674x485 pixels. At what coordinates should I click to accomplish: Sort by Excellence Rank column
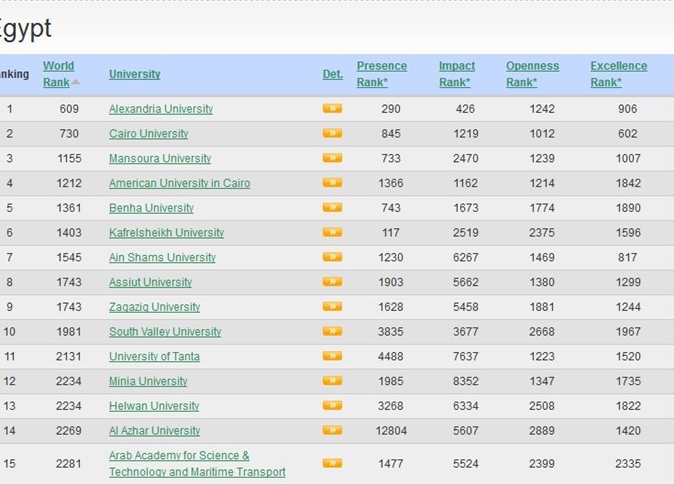coord(619,74)
